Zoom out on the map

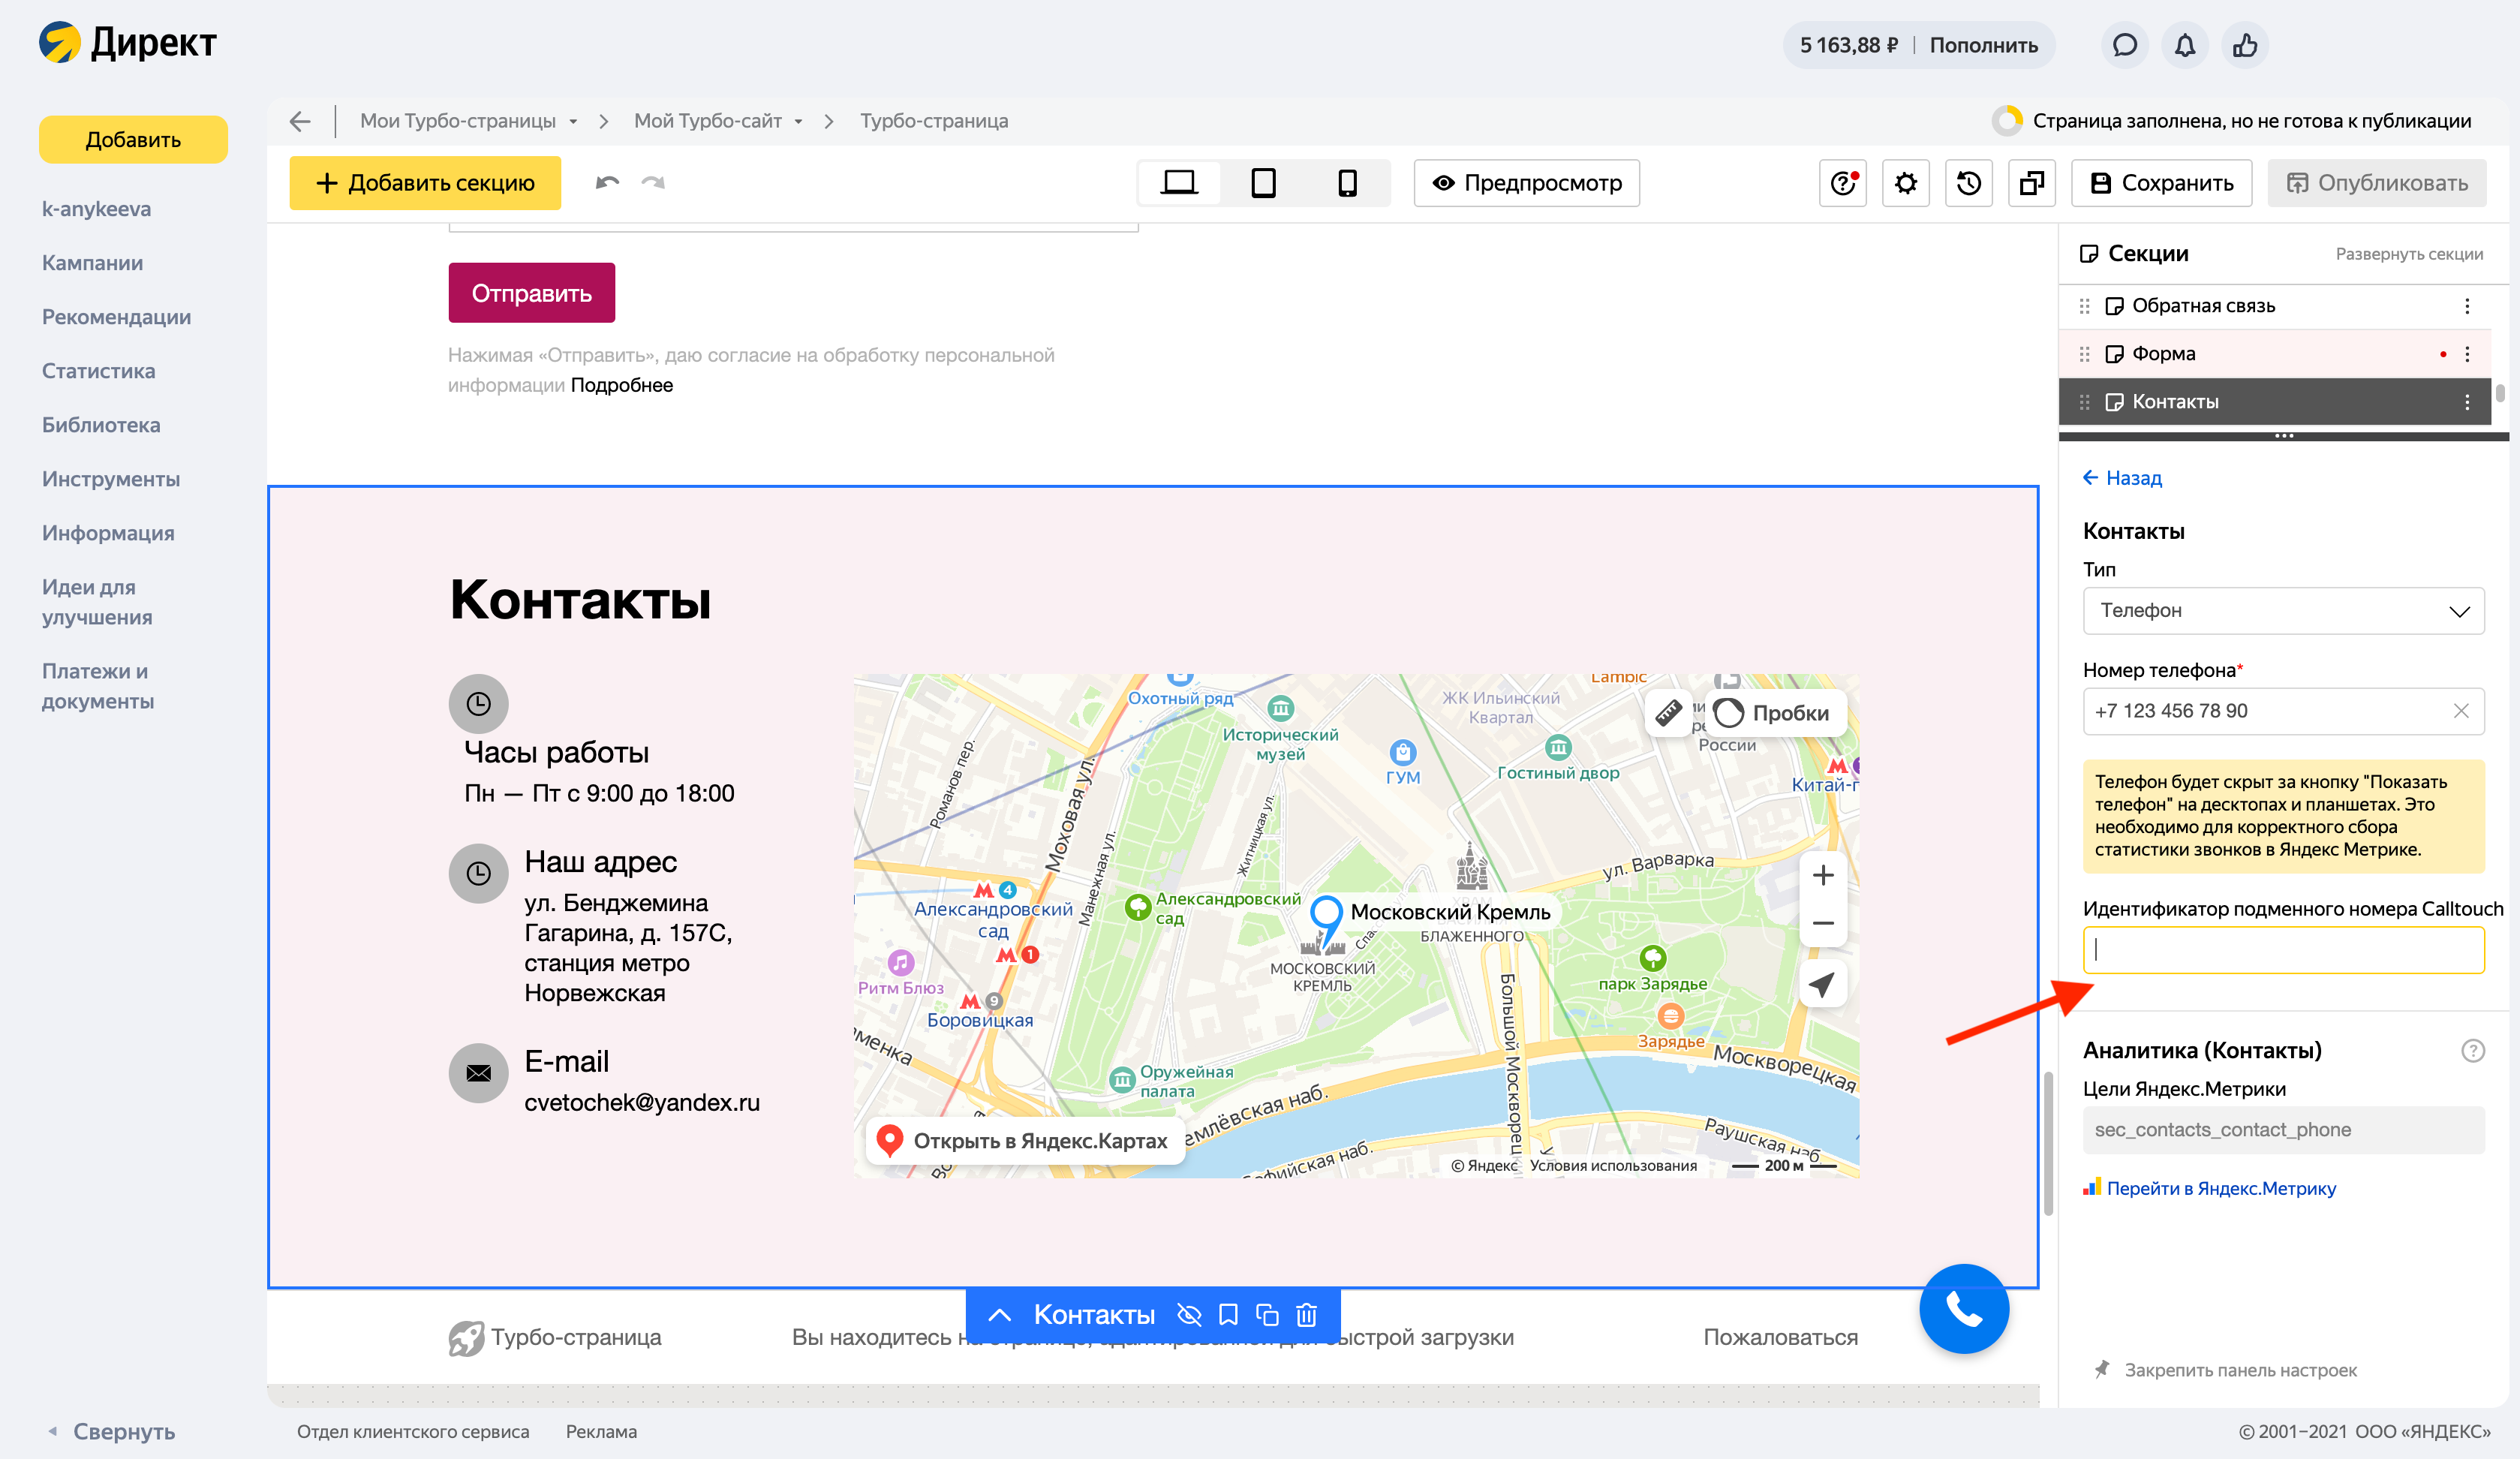pos(1822,923)
